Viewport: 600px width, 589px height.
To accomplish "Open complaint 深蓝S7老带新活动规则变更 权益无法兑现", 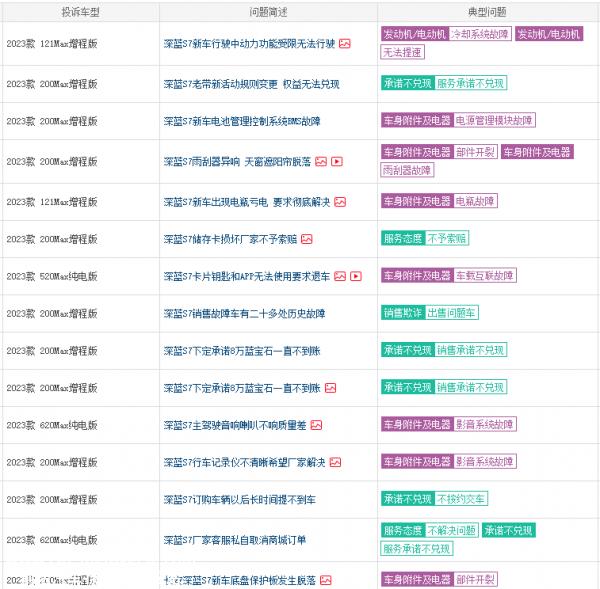I will click(251, 84).
